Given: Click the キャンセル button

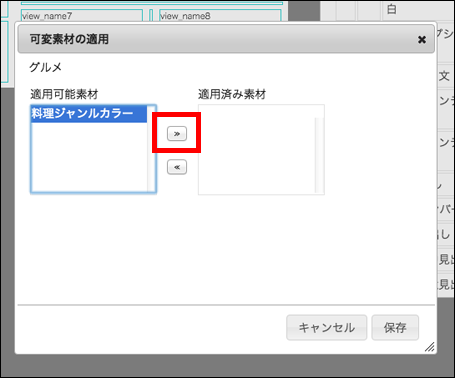Looking at the screenshot, I should pyautogui.click(x=326, y=327).
